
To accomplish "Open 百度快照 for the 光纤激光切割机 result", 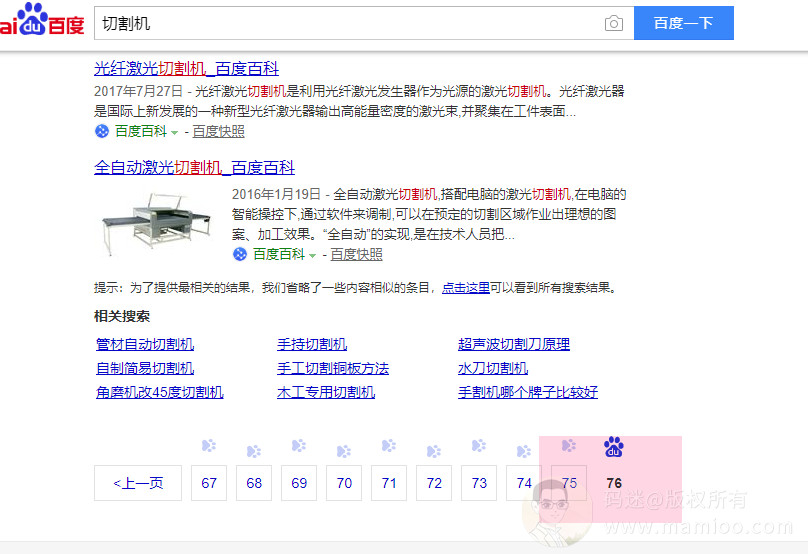I will tap(218, 131).
